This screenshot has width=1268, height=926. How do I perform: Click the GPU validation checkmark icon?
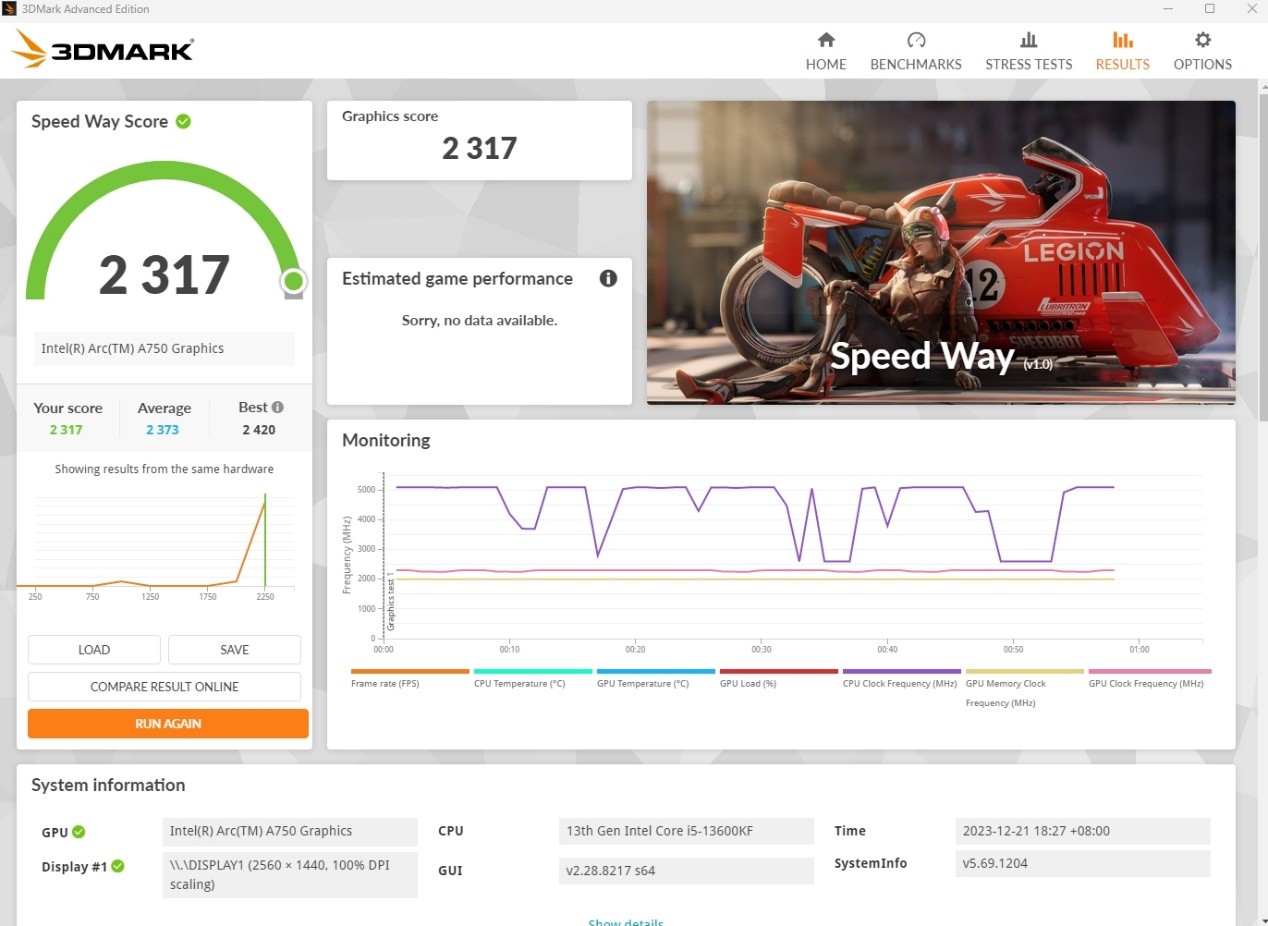coord(78,832)
